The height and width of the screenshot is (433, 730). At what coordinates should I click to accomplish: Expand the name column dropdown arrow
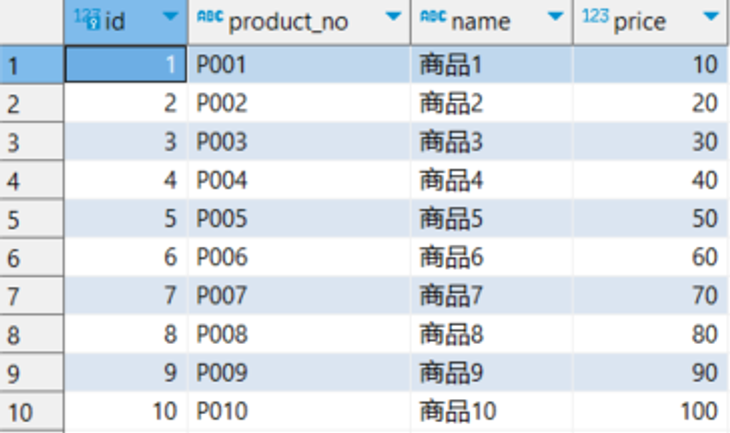[555, 18]
